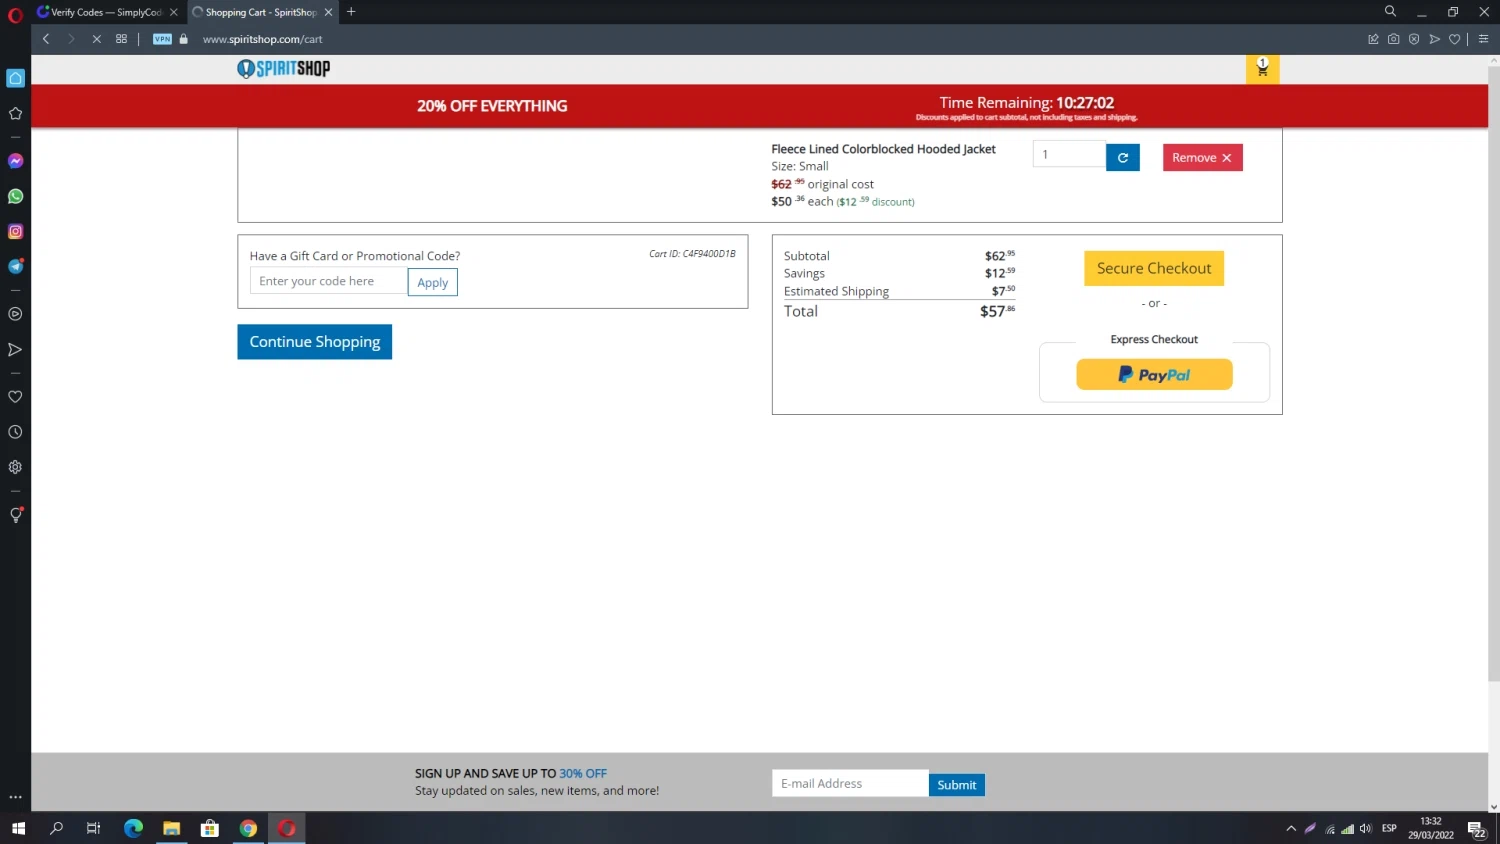Take a snapshot with camera icon
1500x844 pixels.
(1393, 39)
